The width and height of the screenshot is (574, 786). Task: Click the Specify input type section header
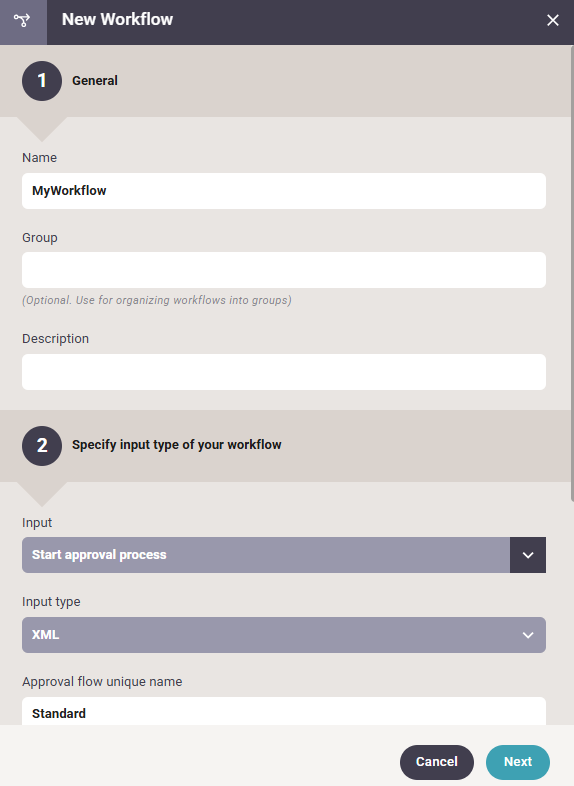(176, 445)
